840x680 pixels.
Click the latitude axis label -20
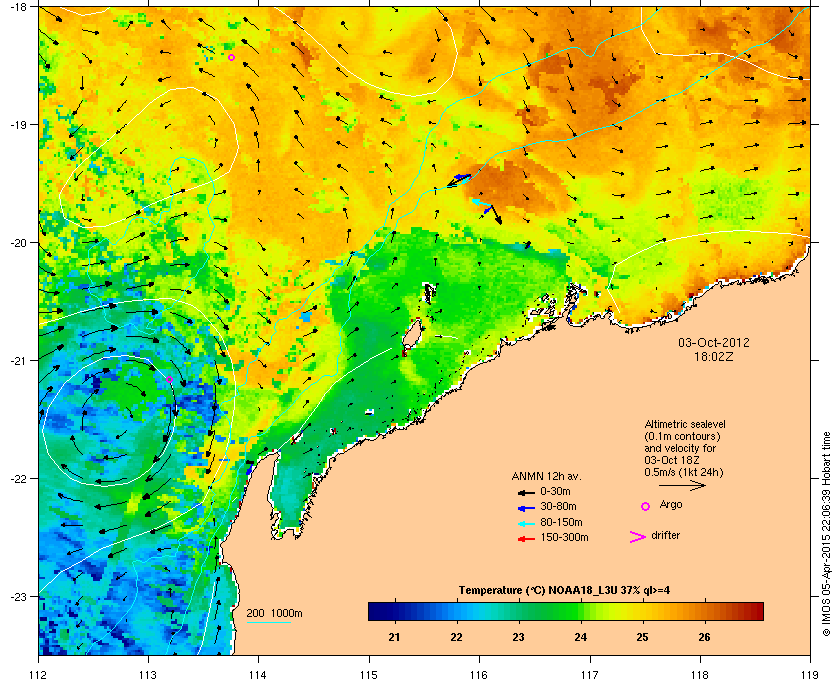pyautogui.click(x=17, y=242)
